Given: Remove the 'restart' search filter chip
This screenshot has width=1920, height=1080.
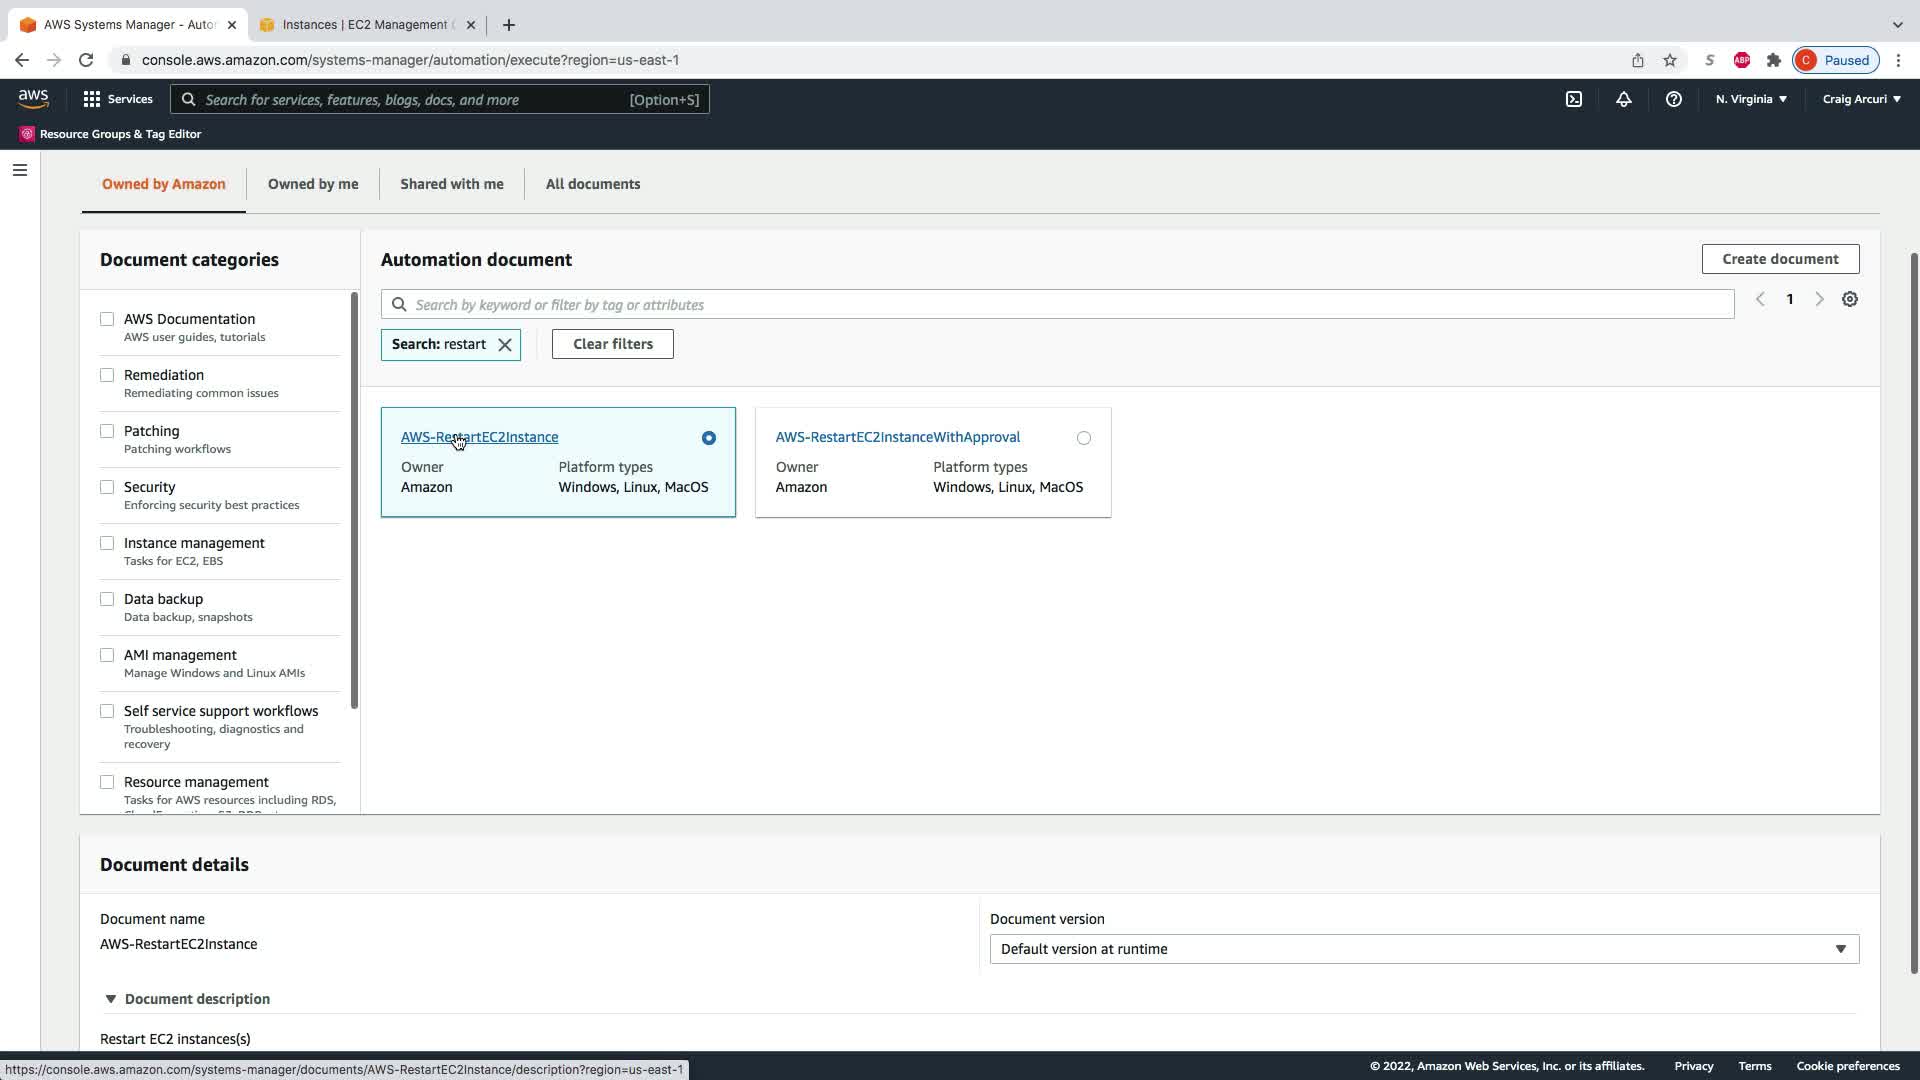Looking at the screenshot, I should (x=505, y=345).
